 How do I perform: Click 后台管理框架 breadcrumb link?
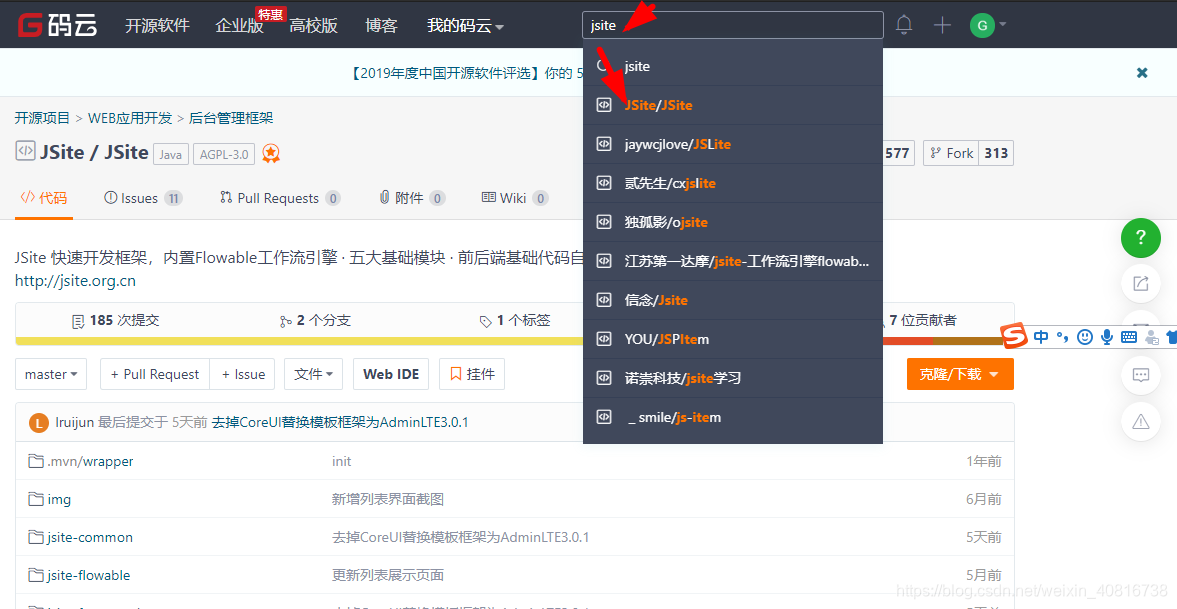(x=231, y=118)
